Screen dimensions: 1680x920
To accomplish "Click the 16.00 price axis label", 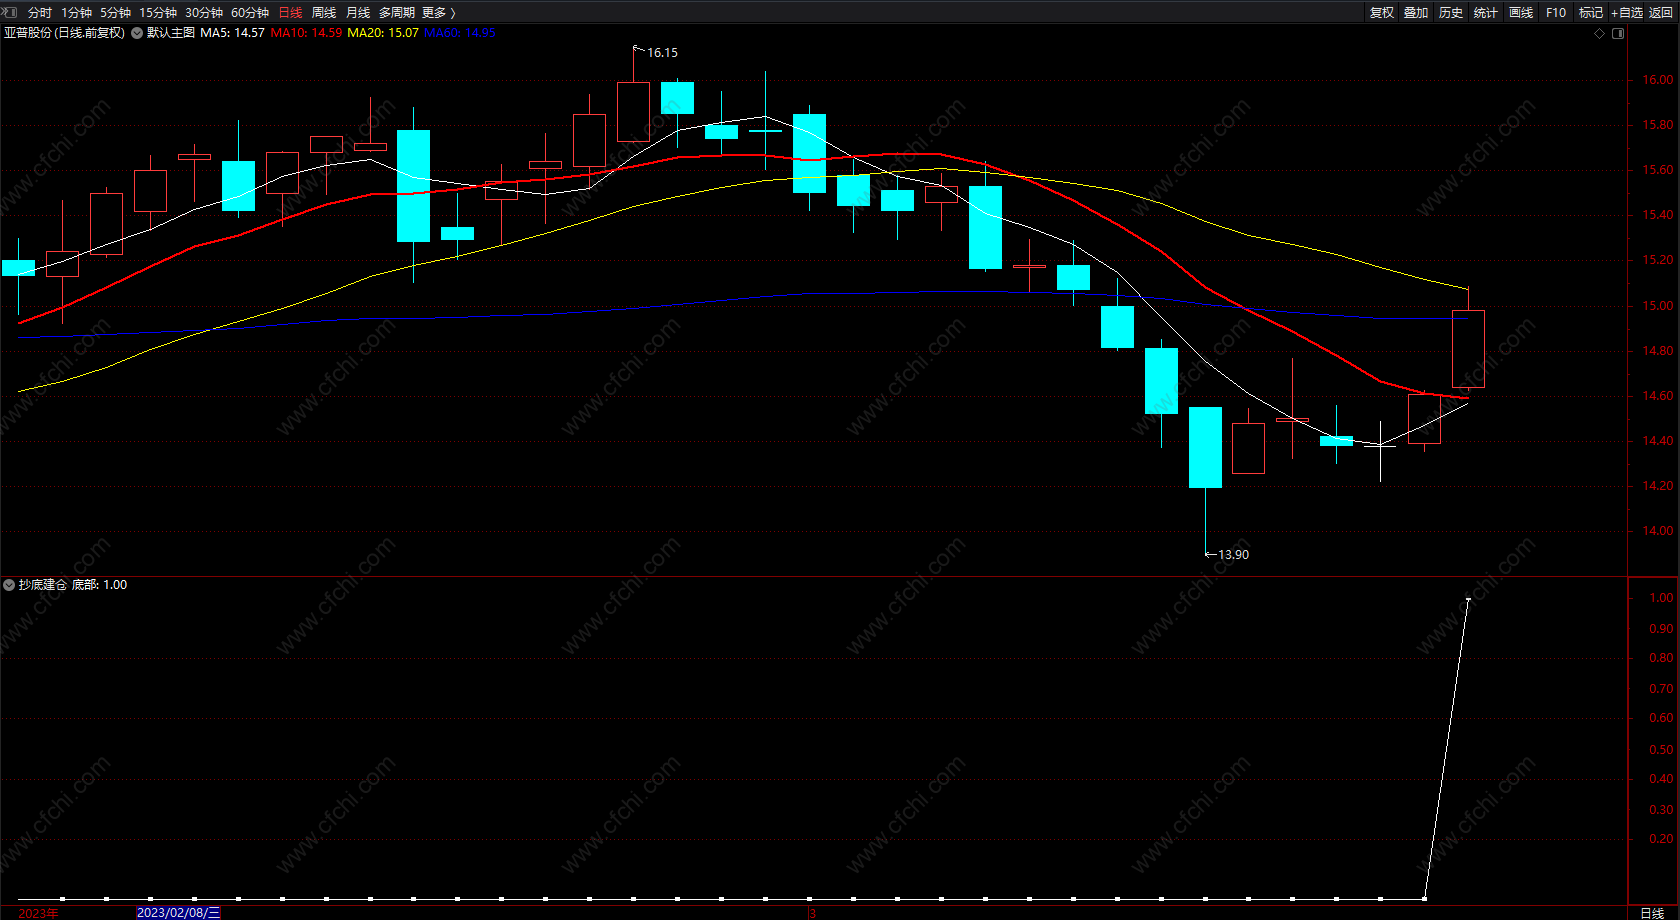I will 1657,80.
